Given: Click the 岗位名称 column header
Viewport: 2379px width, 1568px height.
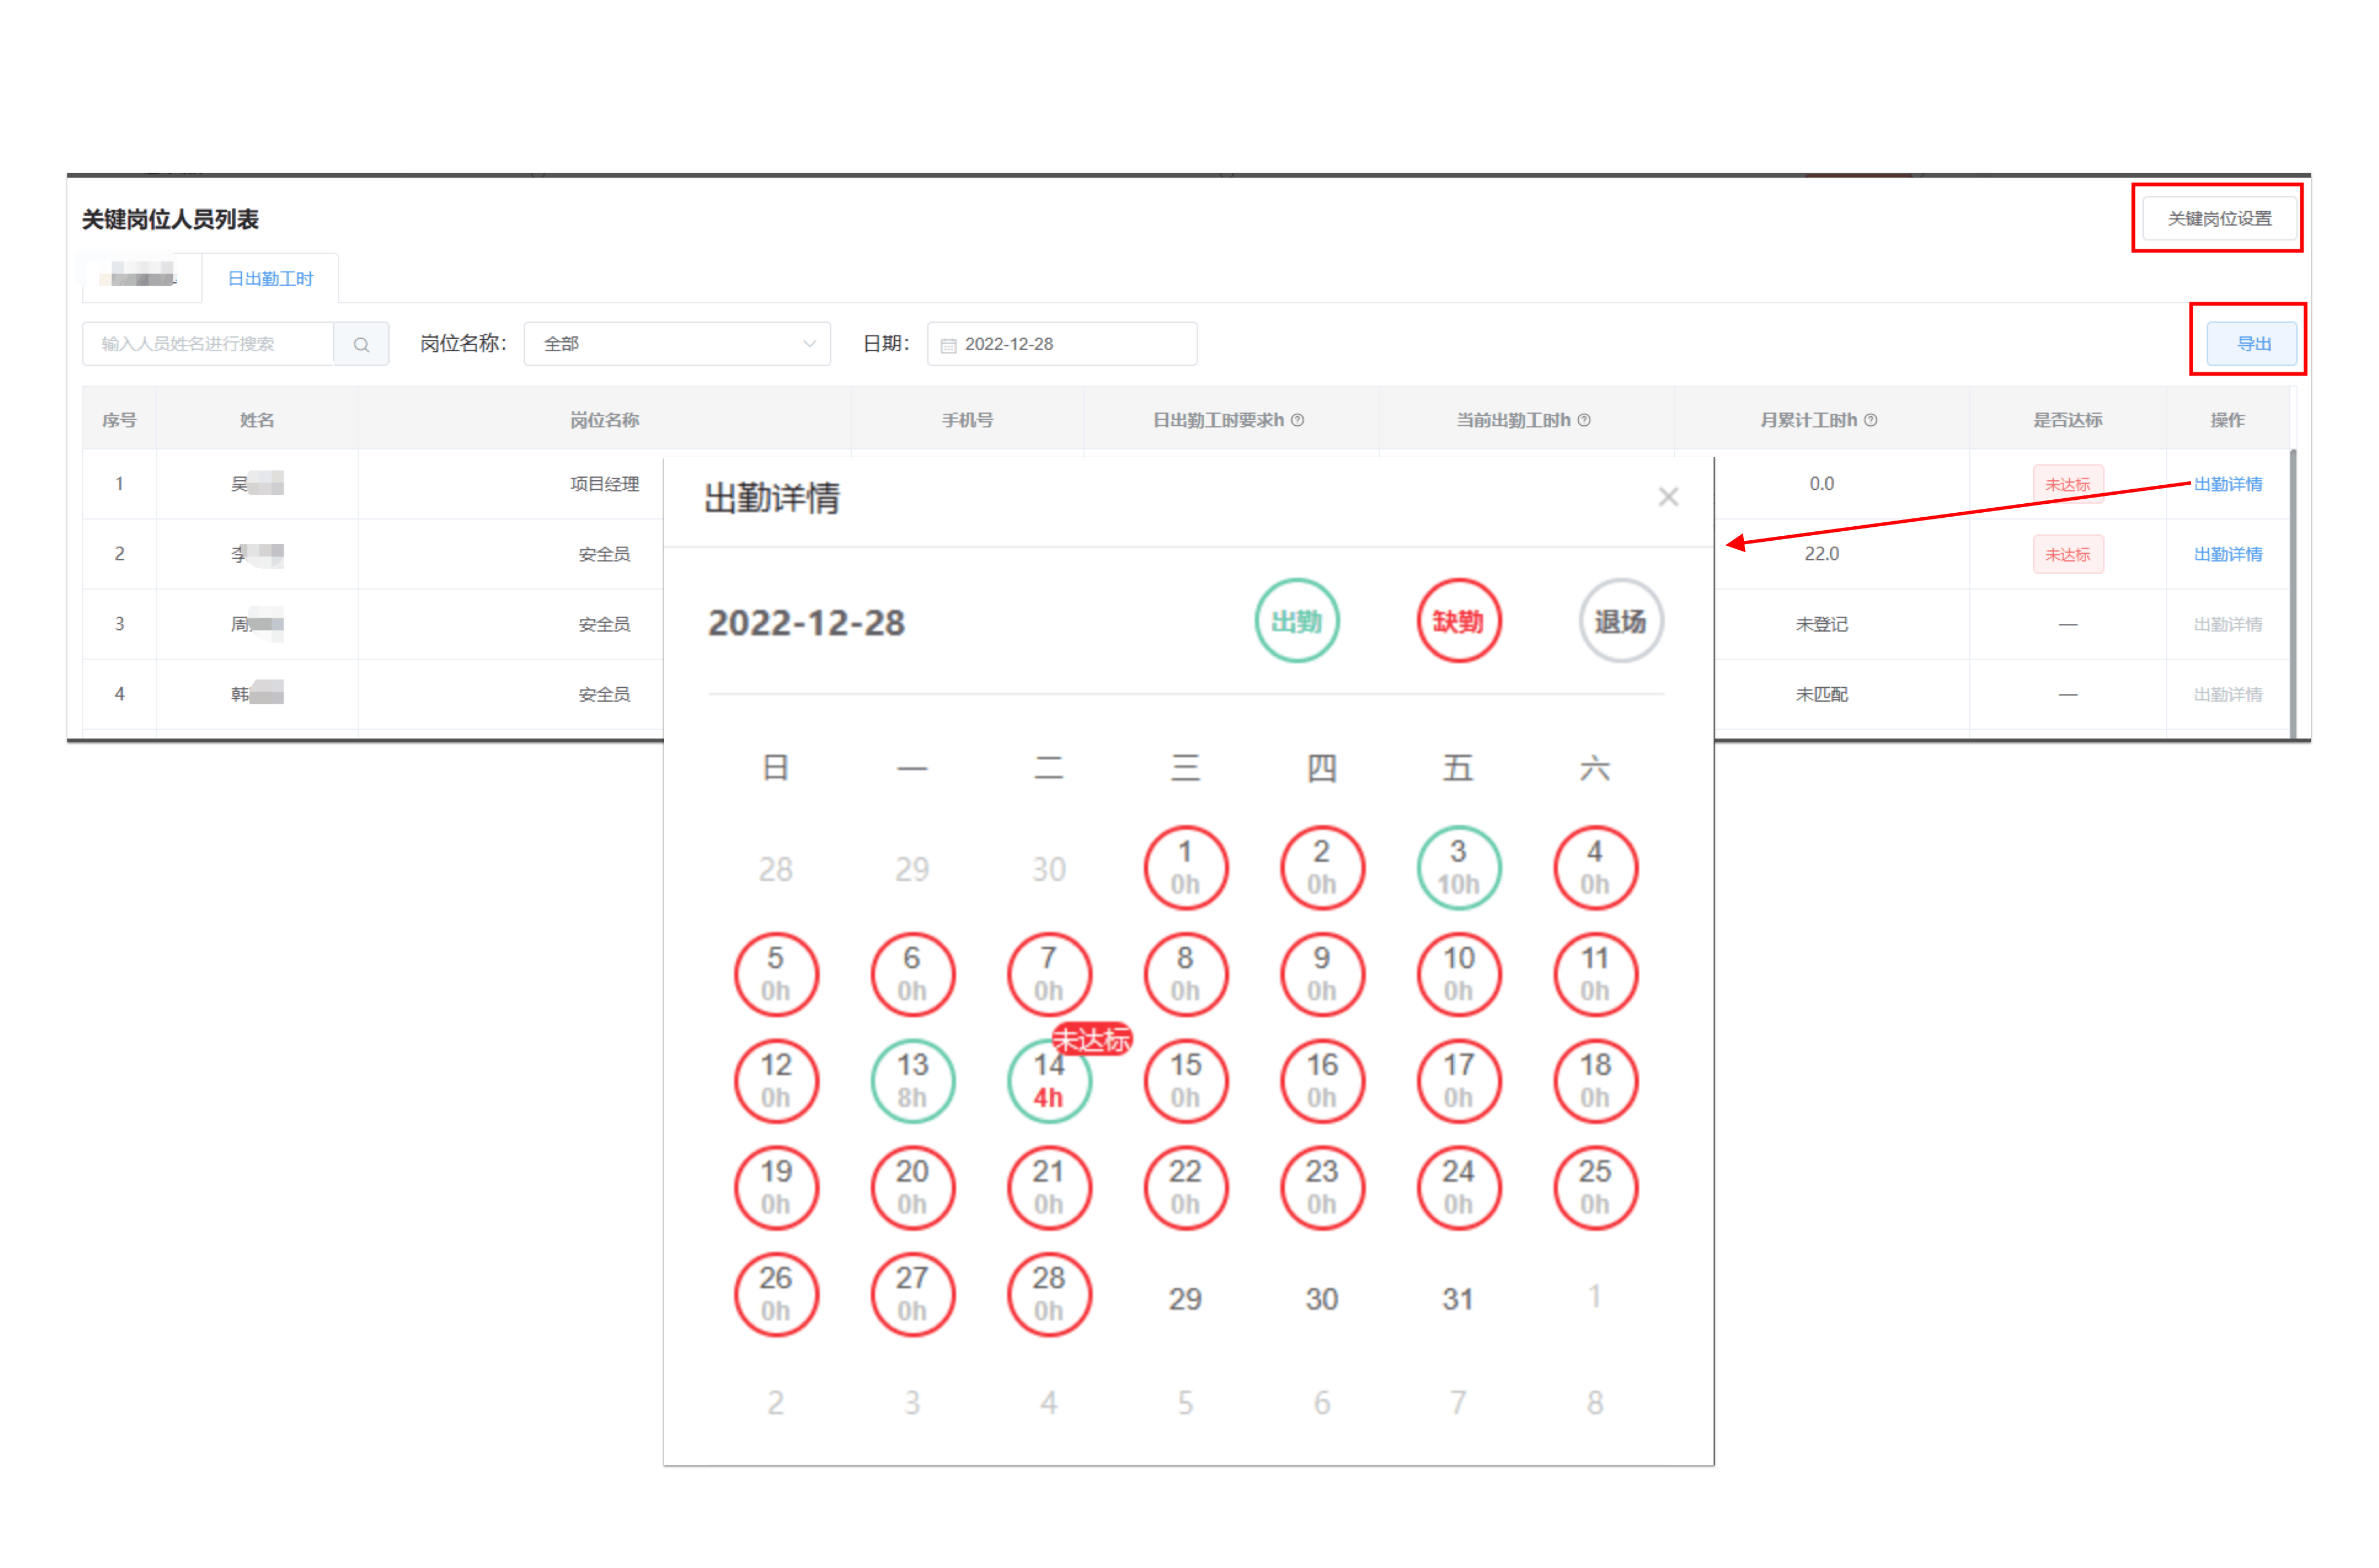Looking at the screenshot, I should pos(604,420).
